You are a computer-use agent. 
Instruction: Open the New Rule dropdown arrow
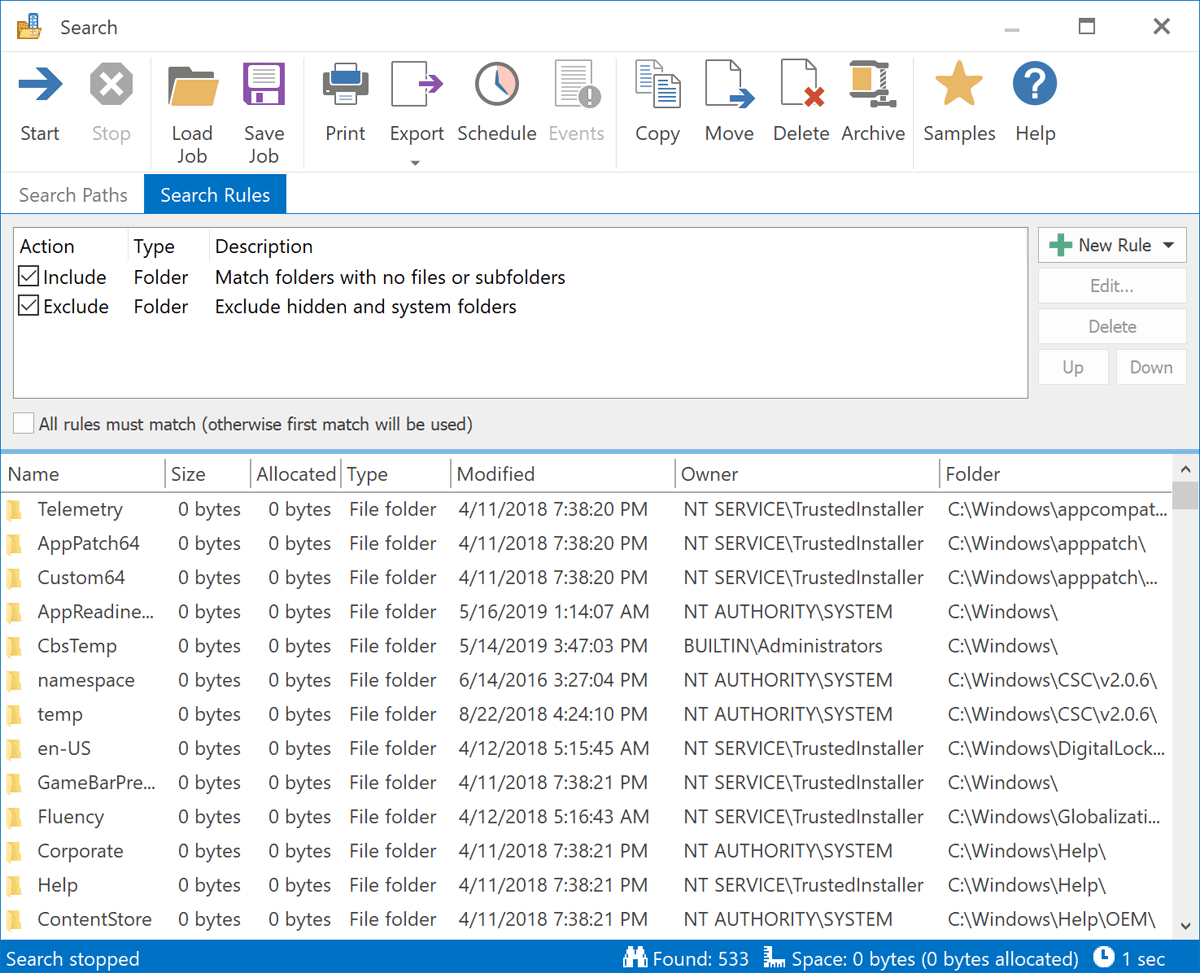pos(1168,245)
